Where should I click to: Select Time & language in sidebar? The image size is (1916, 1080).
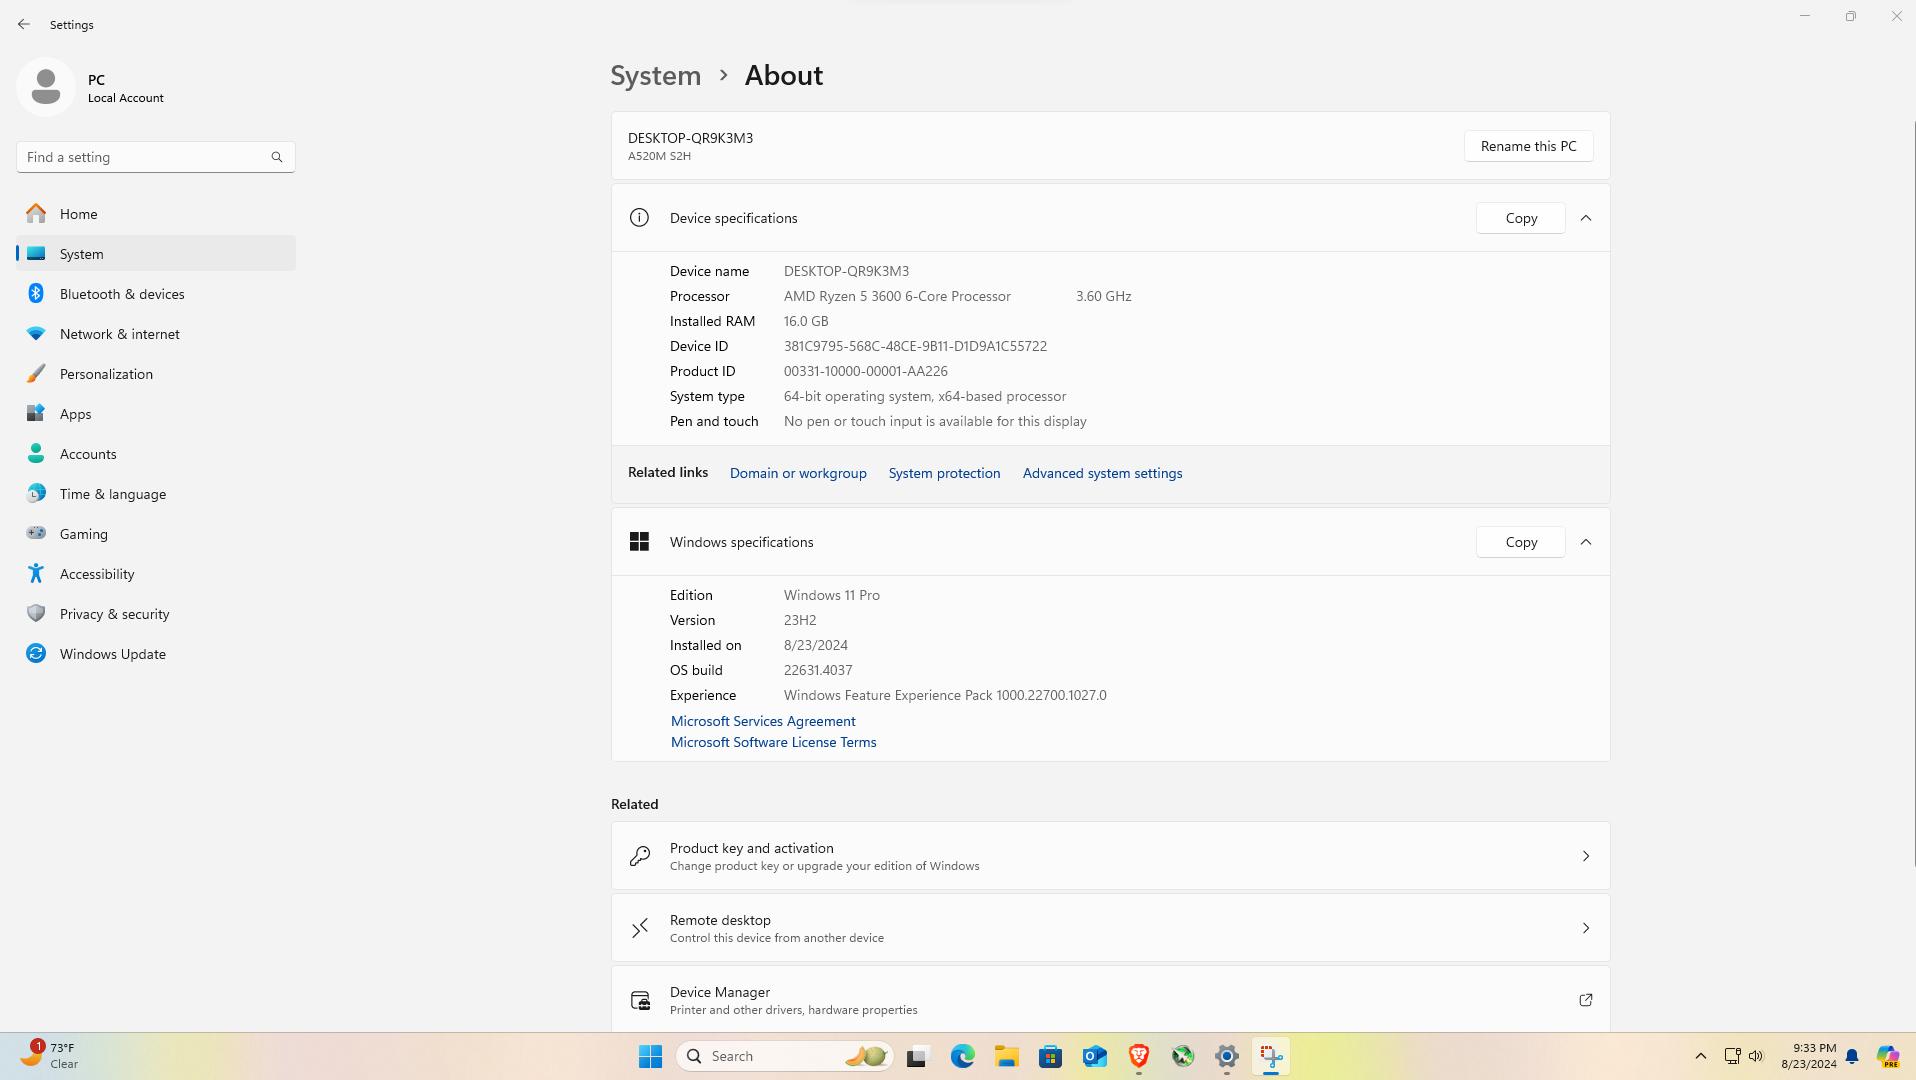[x=112, y=494]
